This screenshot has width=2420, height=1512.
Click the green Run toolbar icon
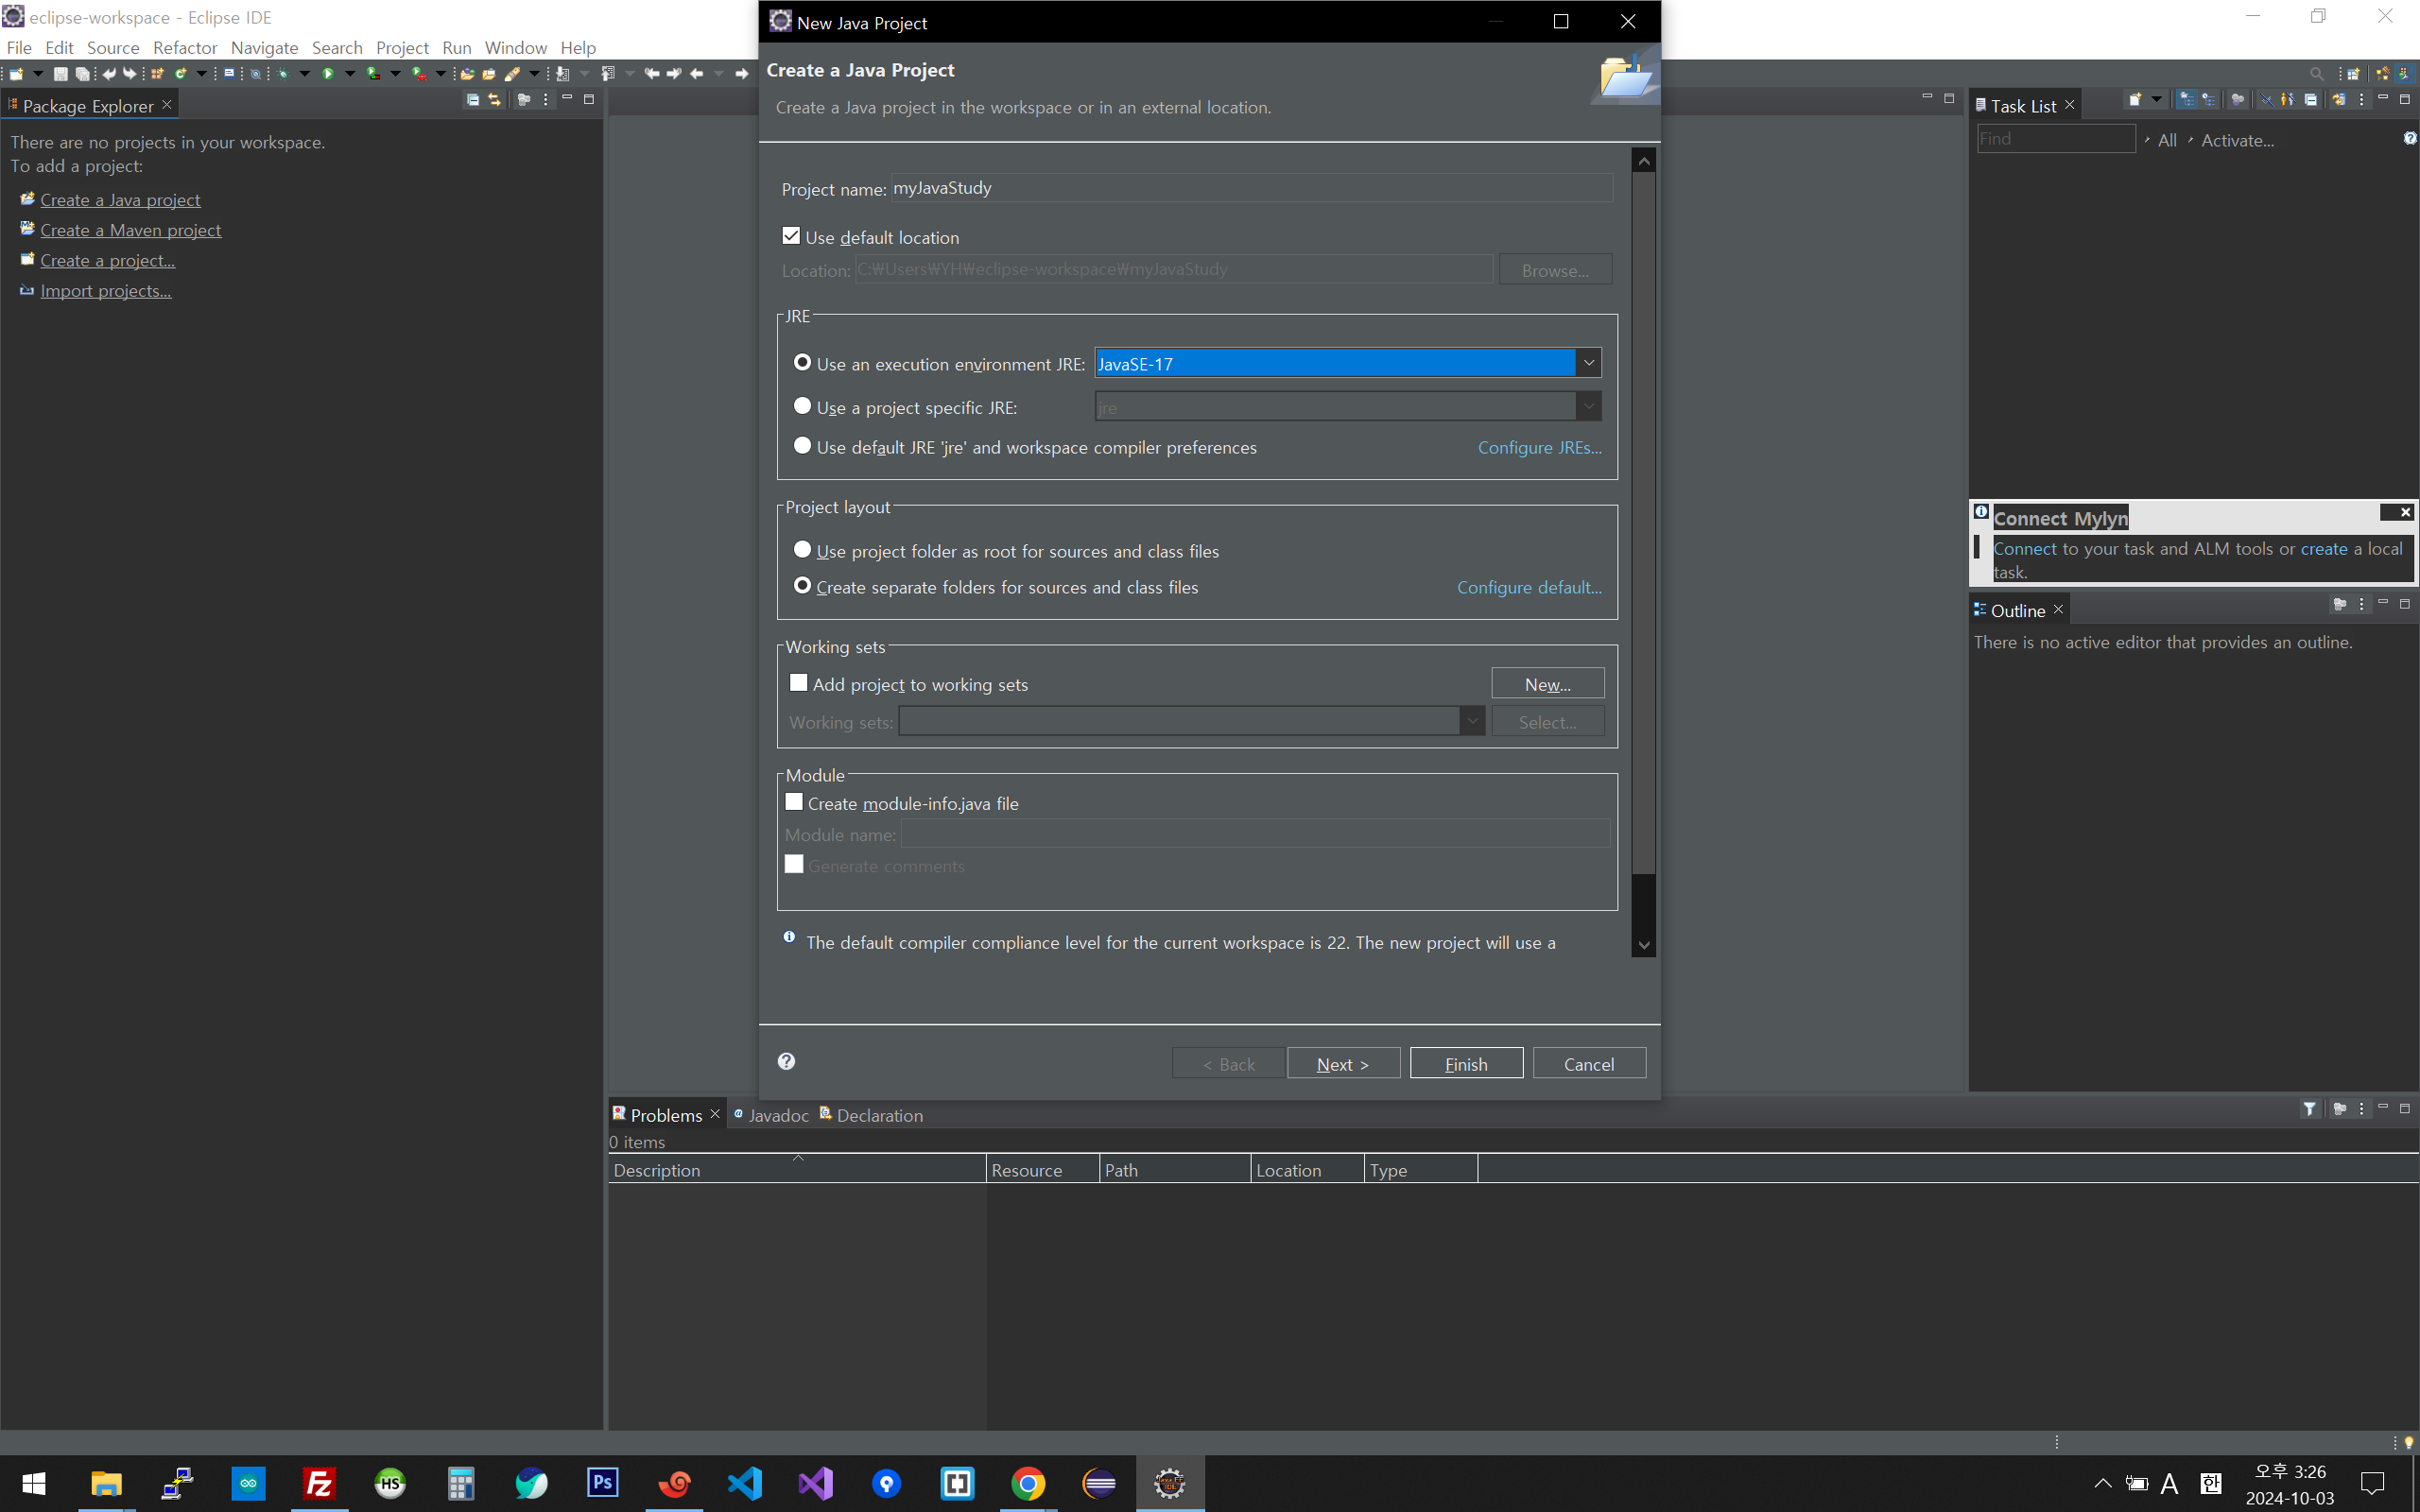click(x=327, y=73)
